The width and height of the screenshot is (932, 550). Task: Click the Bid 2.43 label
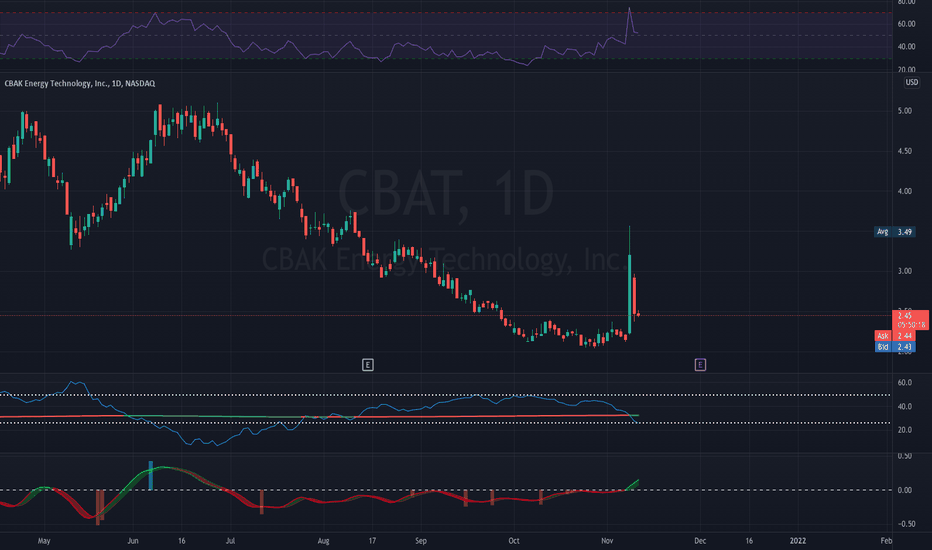tap(895, 347)
